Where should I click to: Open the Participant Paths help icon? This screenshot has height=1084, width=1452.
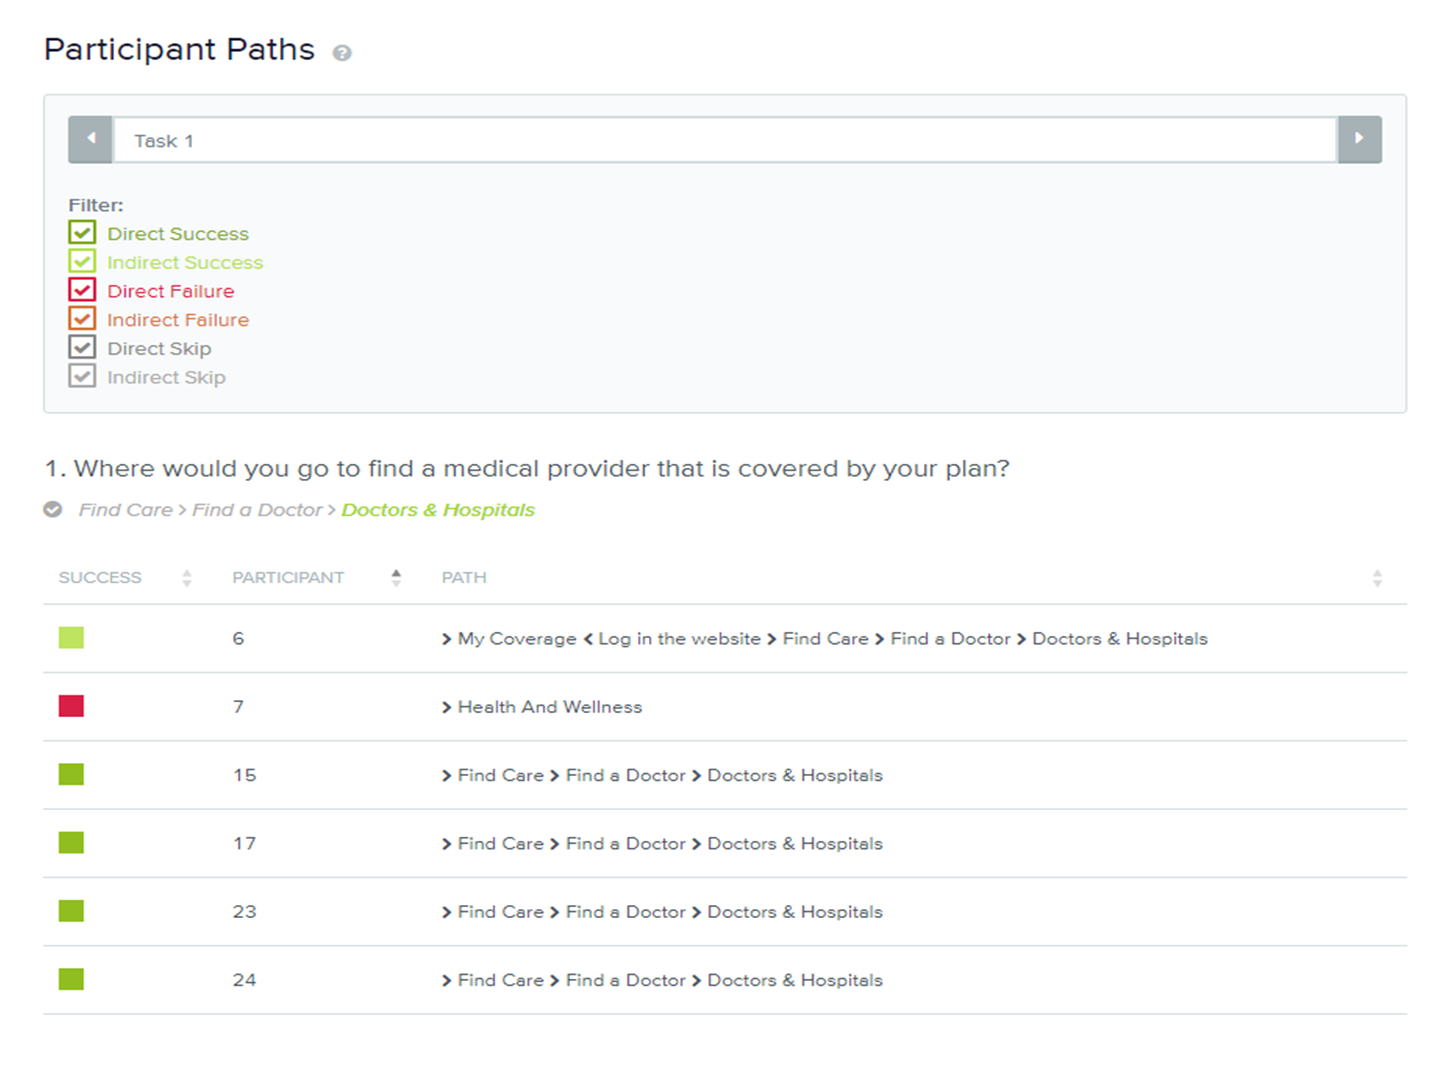[x=342, y=53]
